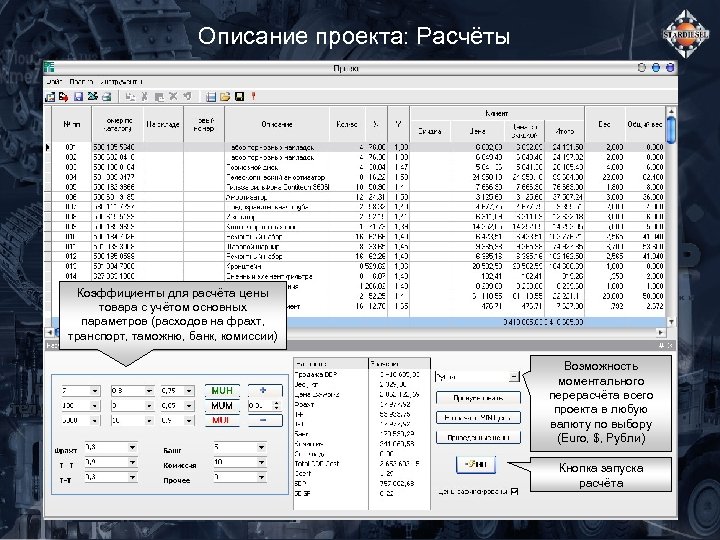Open the second menu in the menu bar
Viewport: 720px width, 540px height.
[x=81, y=82]
